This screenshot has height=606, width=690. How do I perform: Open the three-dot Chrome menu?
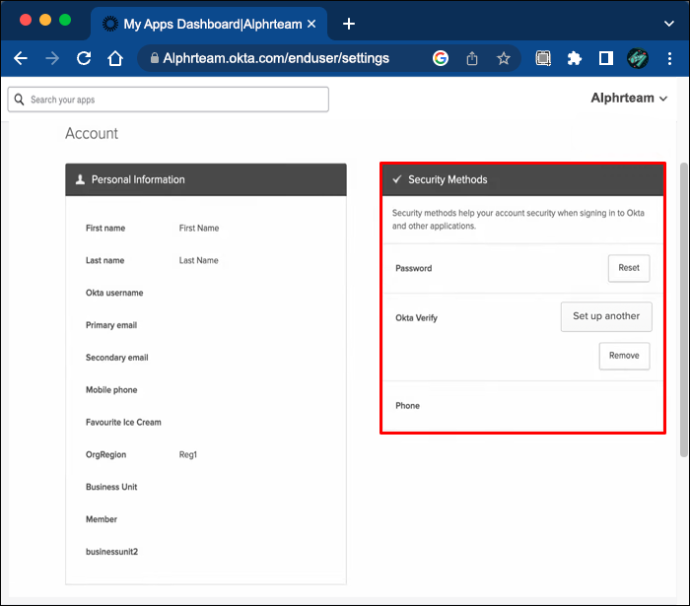(x=669, y=58)
